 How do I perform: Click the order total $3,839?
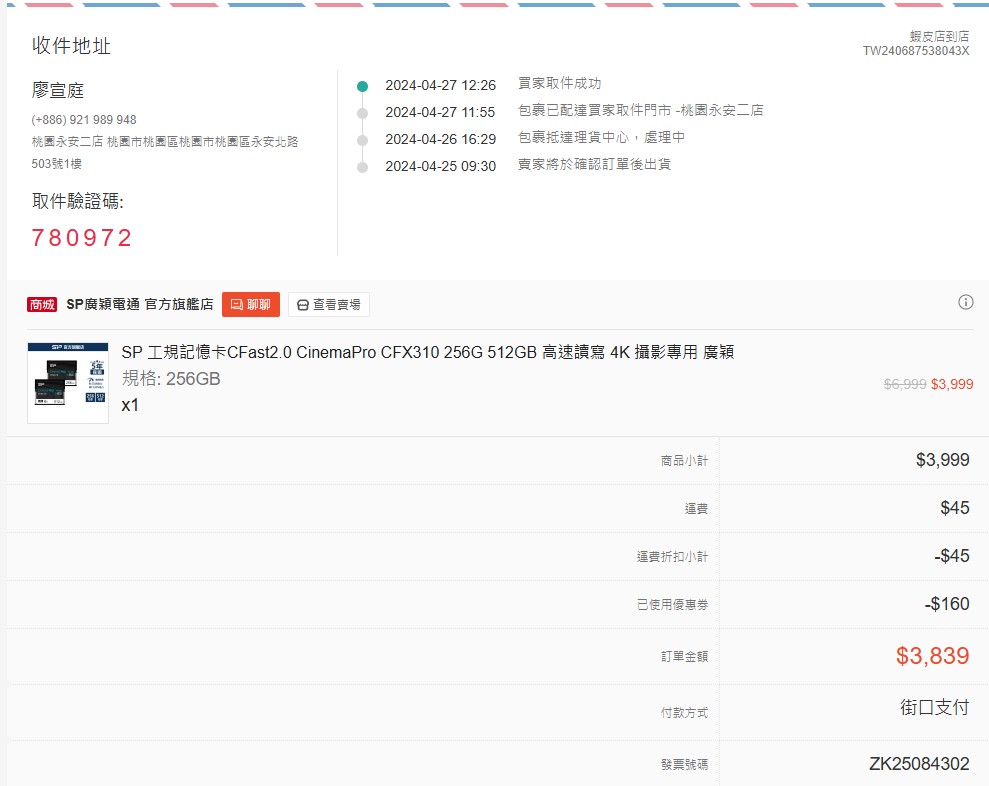coord(932,656)
